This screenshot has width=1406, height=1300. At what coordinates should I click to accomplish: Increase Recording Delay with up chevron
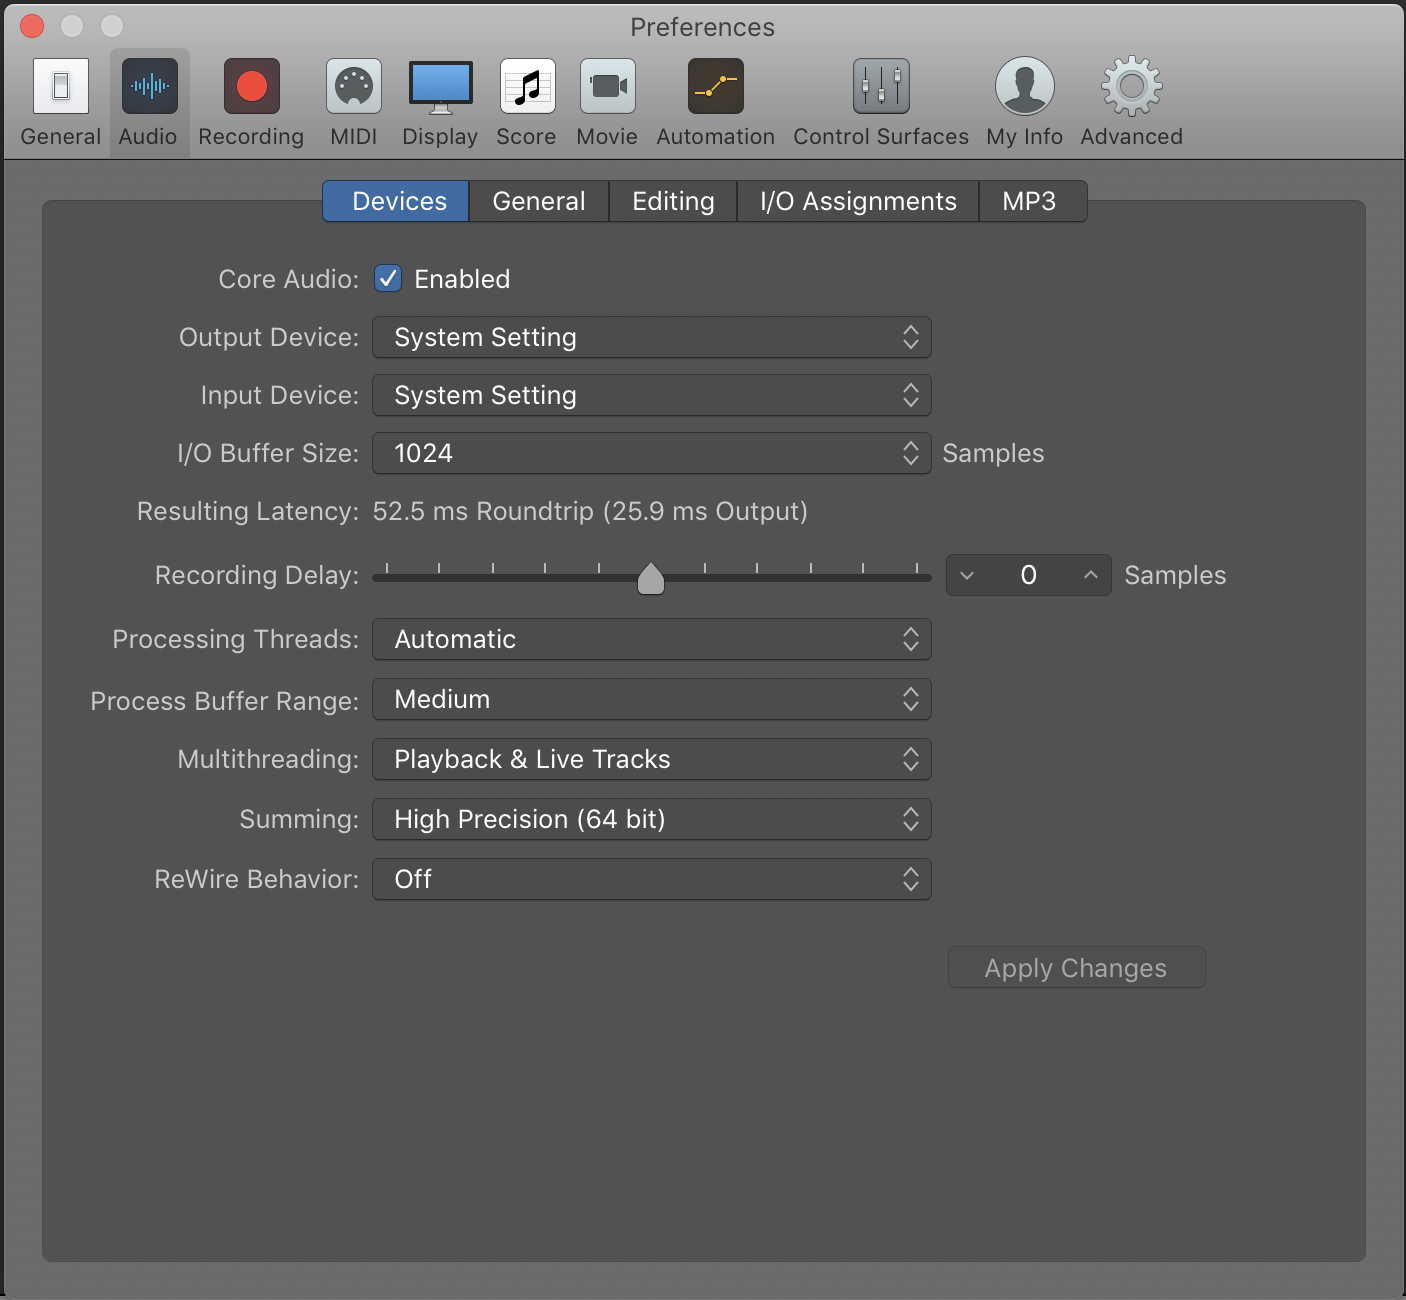pos(1090,575)
